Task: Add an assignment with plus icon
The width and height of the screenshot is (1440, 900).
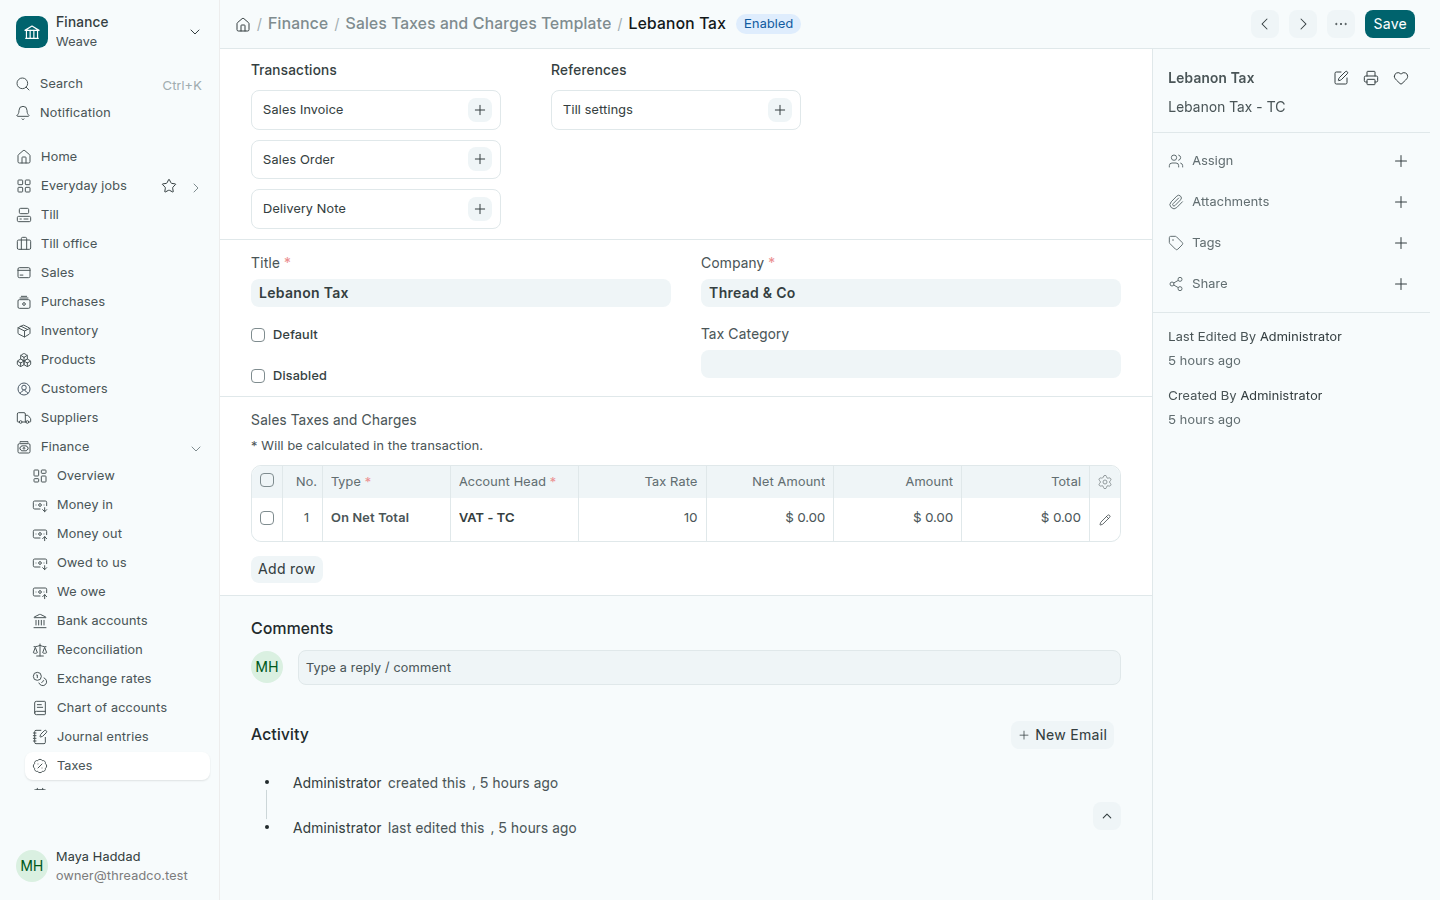Action: [1401, 161]
